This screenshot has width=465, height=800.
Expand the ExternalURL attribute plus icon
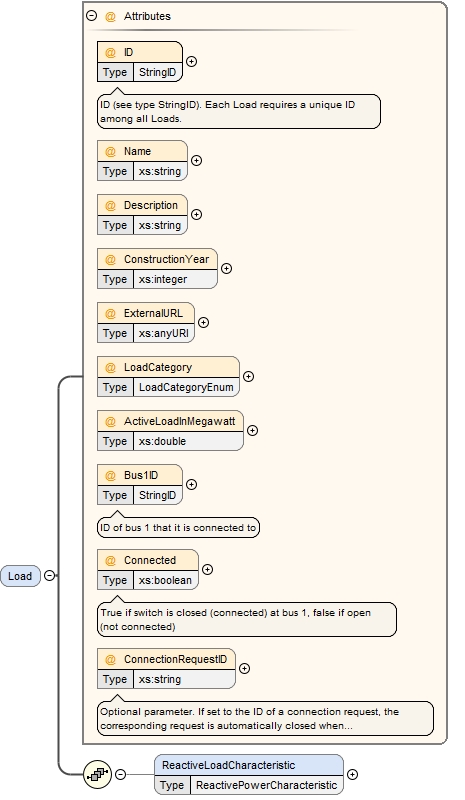[203, 322]
